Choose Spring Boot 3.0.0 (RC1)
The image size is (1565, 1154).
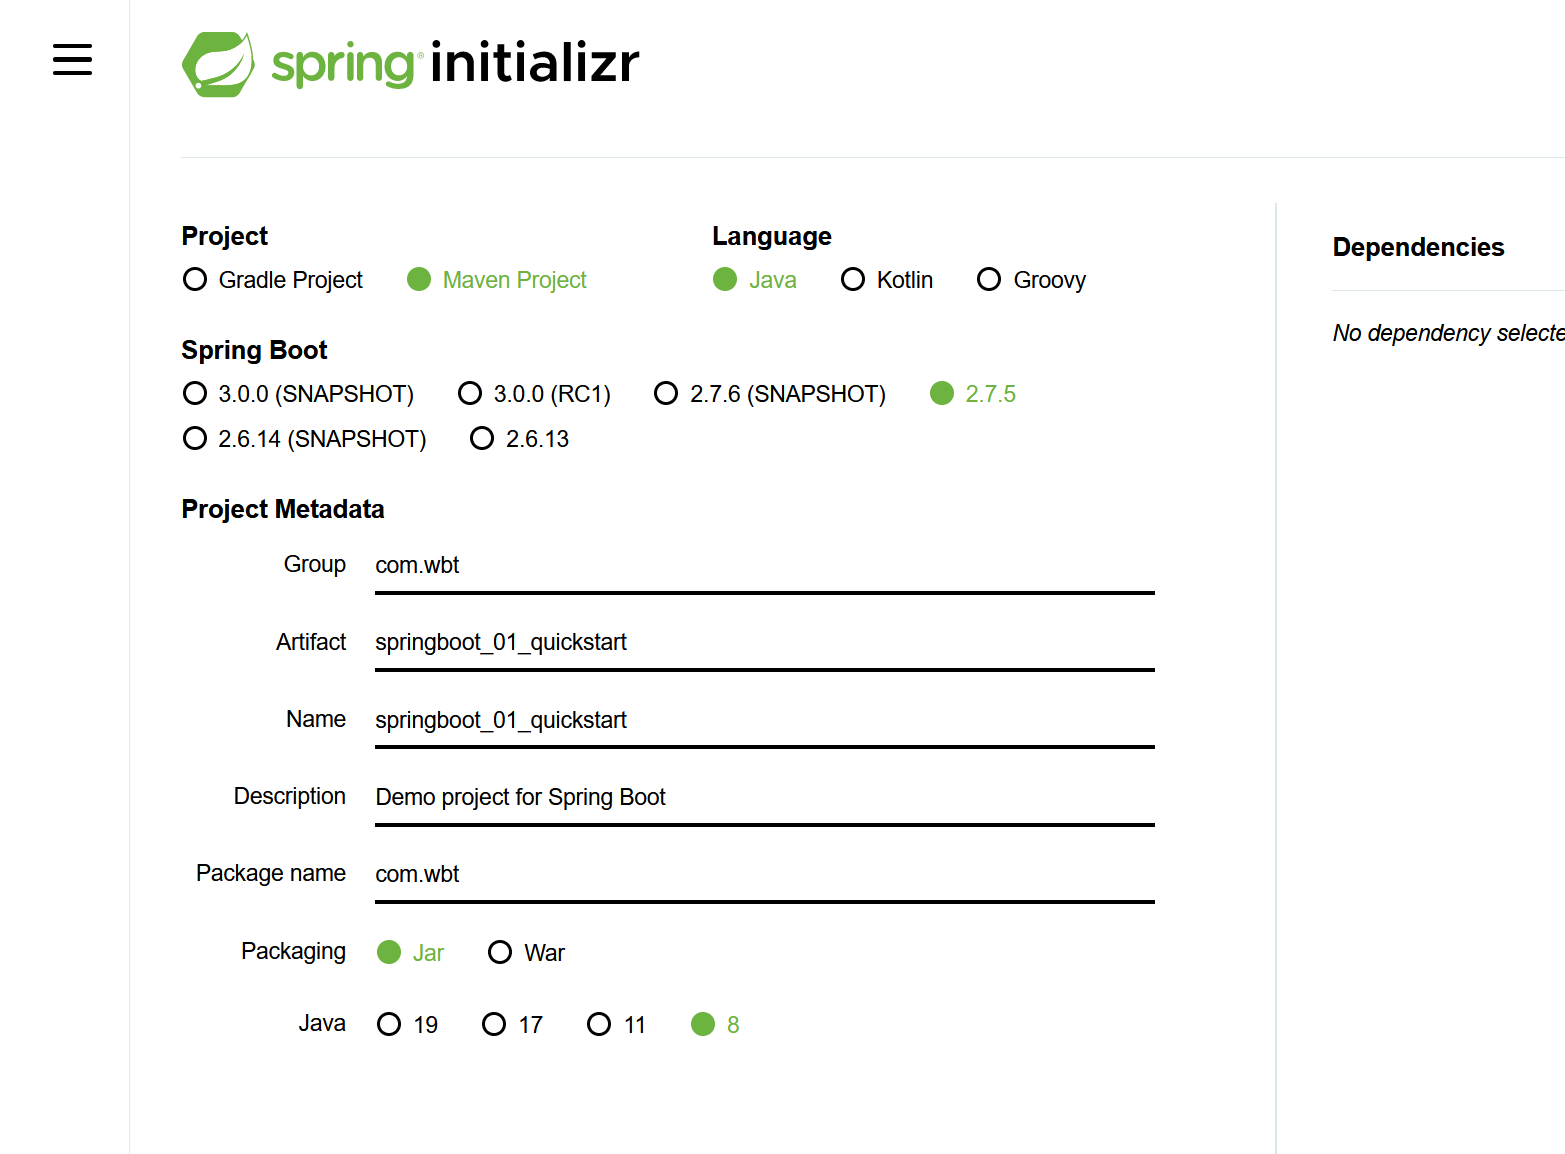470,394
